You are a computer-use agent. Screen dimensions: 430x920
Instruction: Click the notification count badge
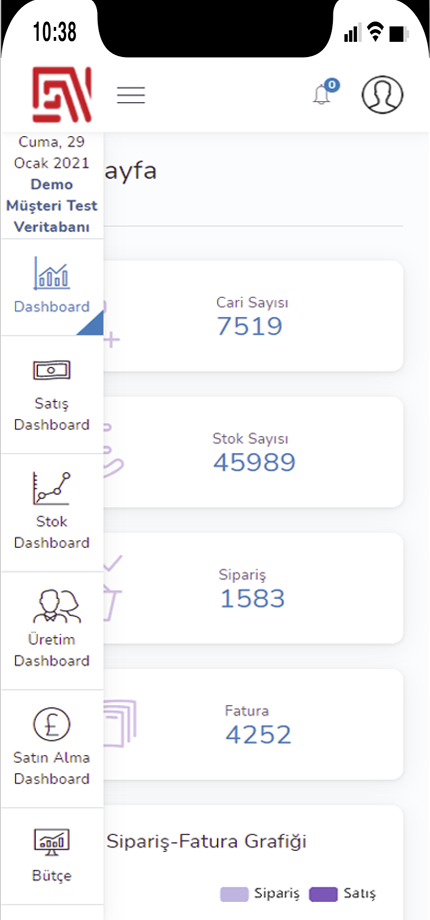pos(332,86)
